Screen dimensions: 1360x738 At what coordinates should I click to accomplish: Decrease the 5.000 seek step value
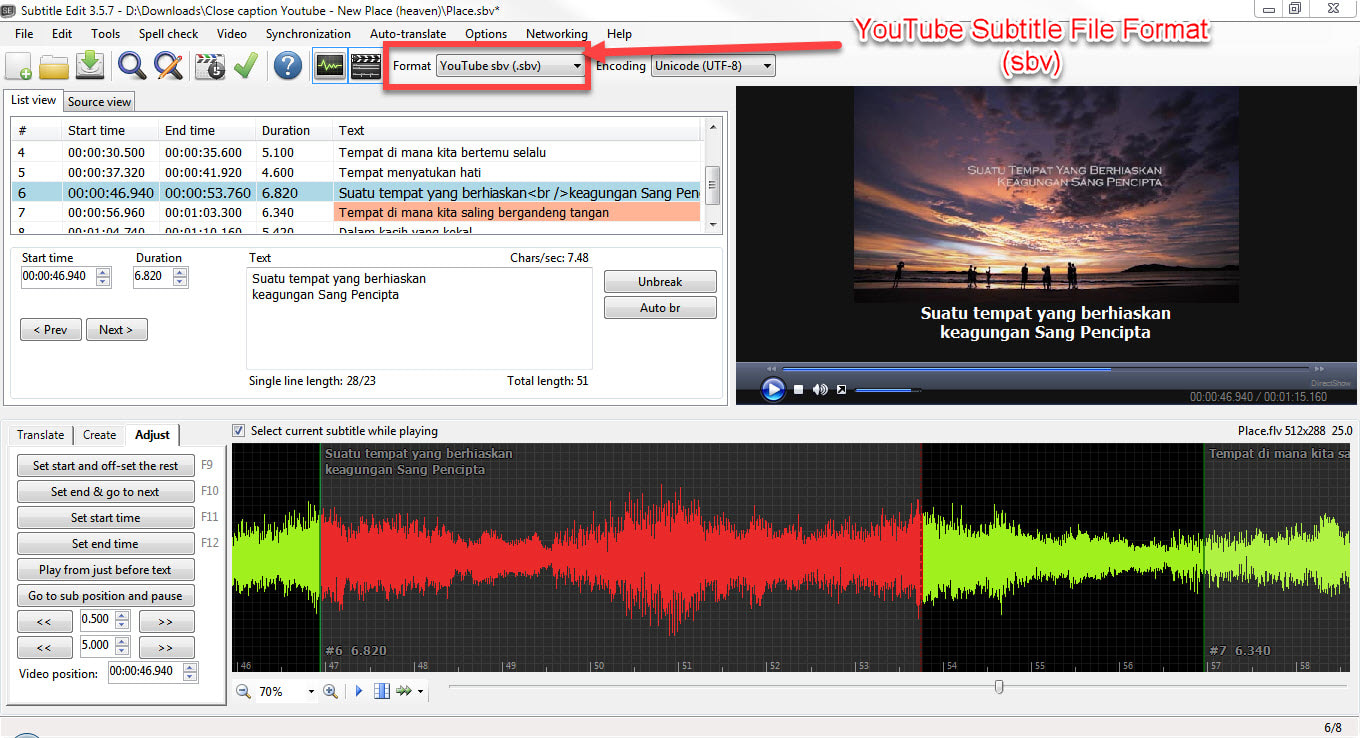123,652
